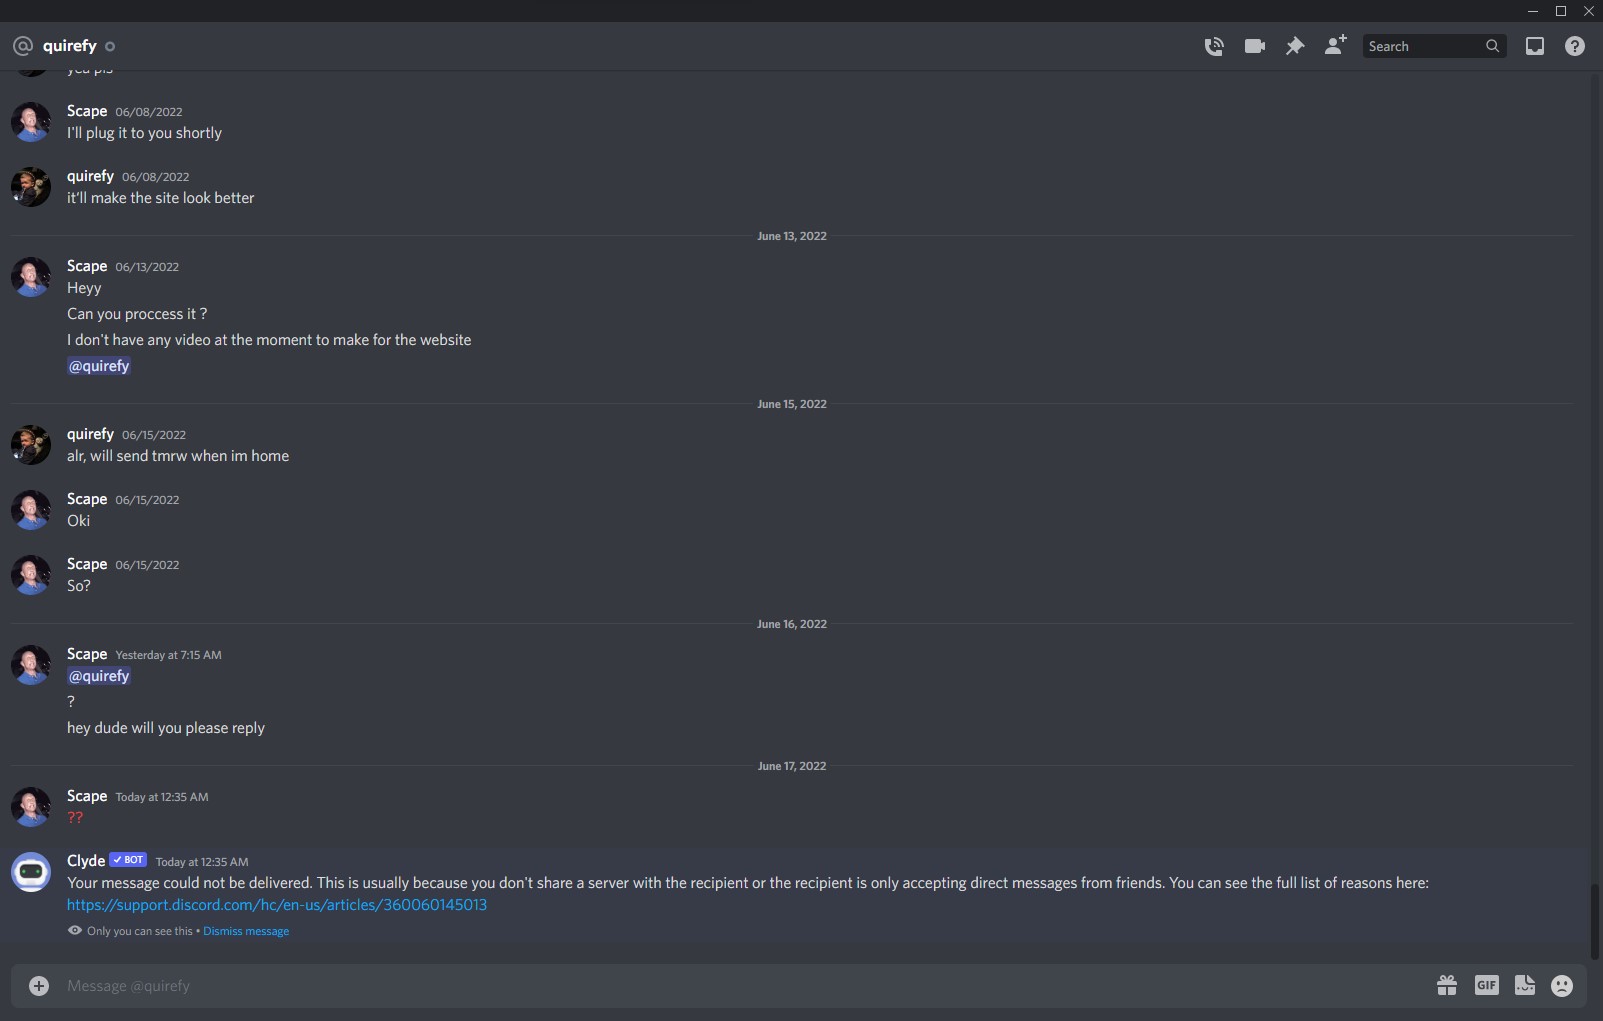
Task: Click the 'Can you proccess it ?' message
Action: coord(137,314)
